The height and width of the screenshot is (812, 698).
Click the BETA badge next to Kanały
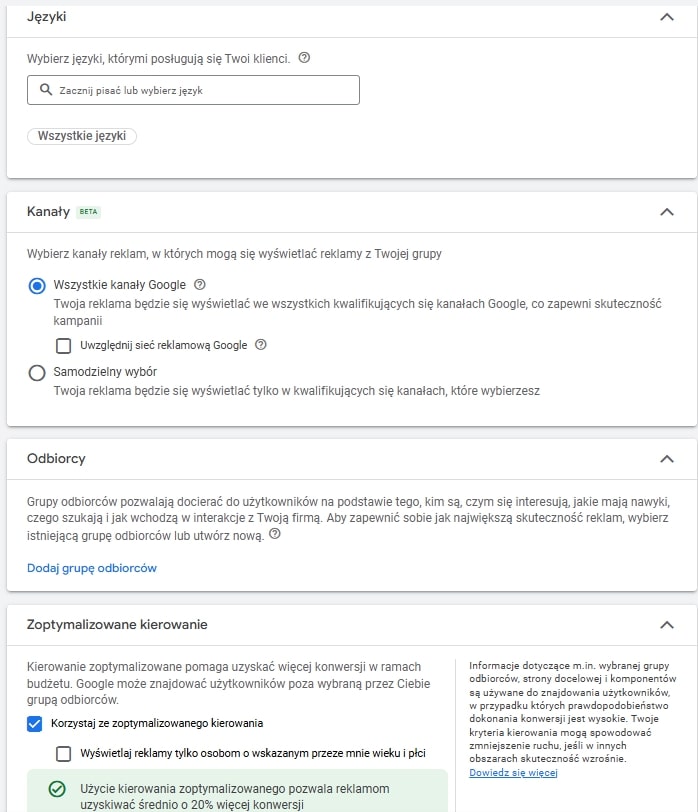click(90, 212)
